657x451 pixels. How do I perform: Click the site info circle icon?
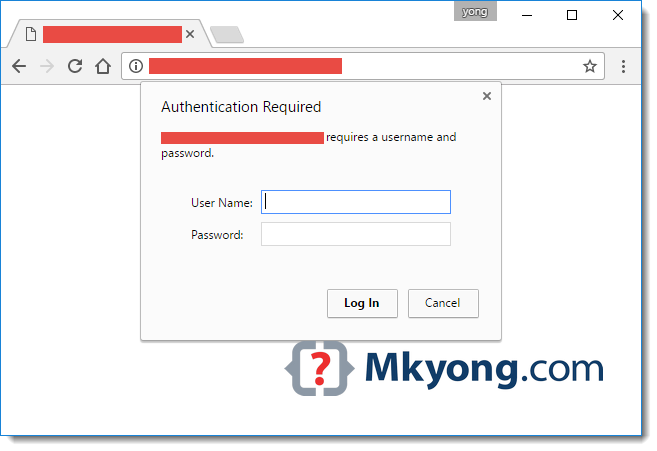pyautogui.click(x=136, y=66)
